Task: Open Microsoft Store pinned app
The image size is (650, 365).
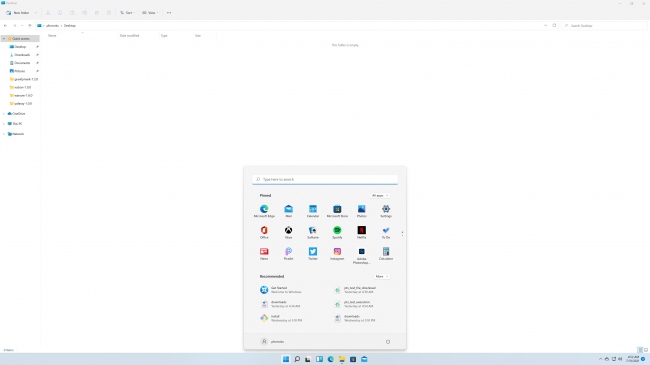Action: click(x=337, y=211)
